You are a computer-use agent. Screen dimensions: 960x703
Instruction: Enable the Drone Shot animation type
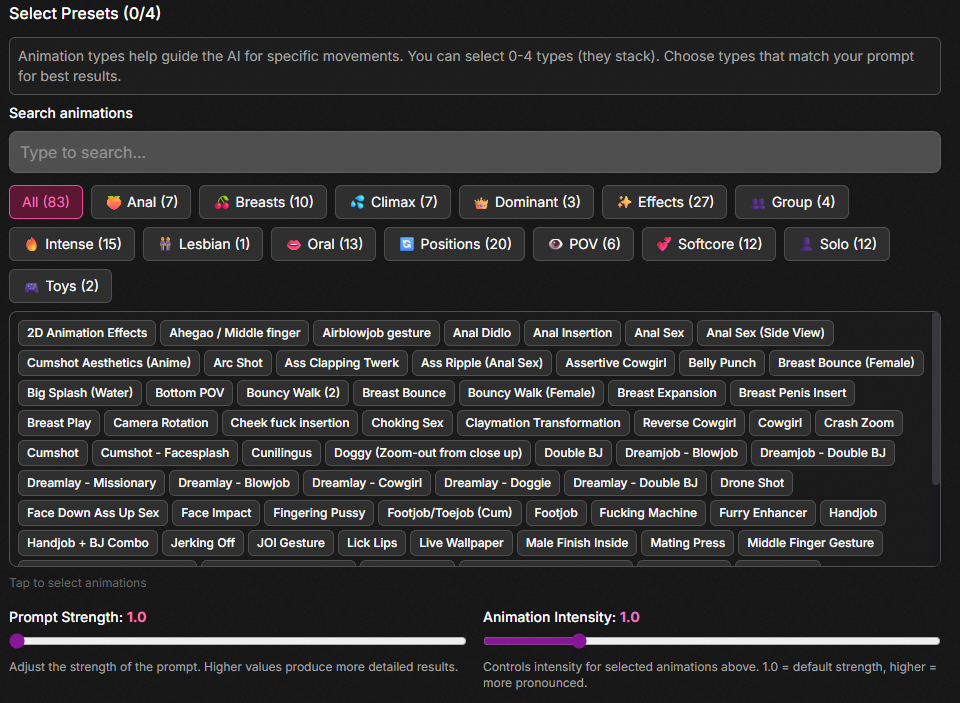[x=751, y=483]
